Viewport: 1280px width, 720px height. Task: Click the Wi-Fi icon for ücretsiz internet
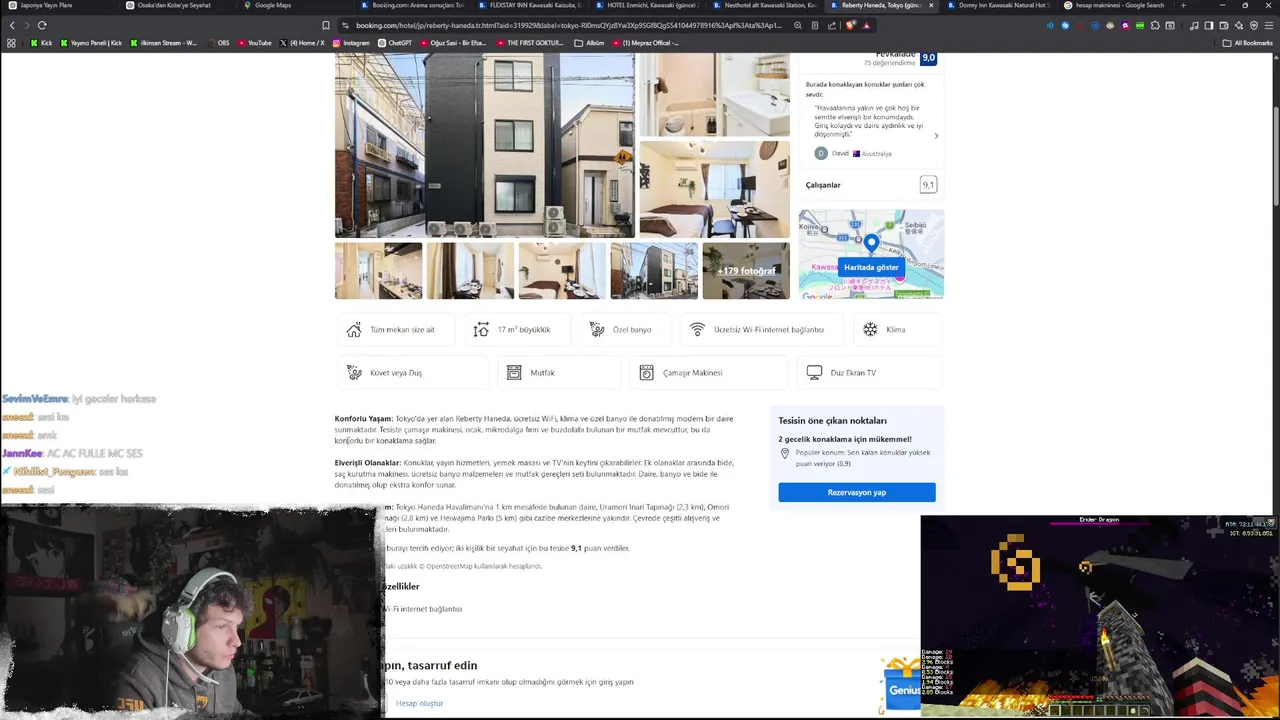(x=698, y=329)
